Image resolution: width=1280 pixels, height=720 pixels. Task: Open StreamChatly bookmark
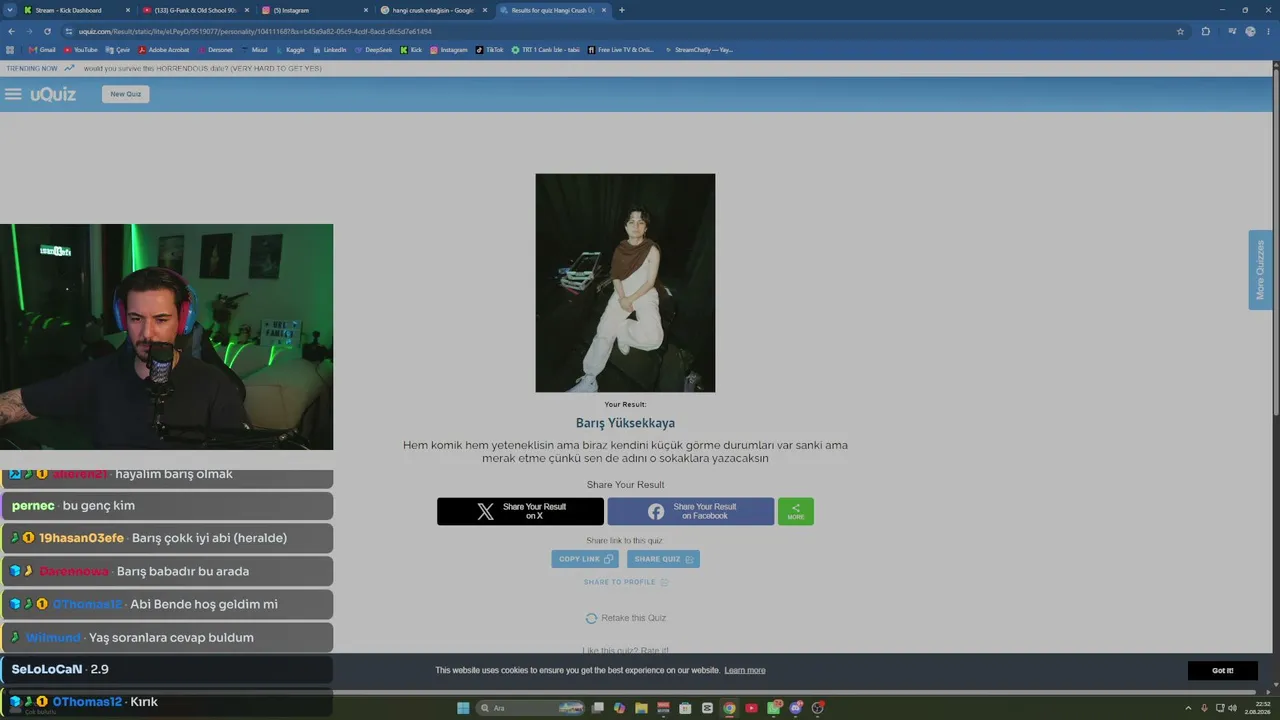[x=698, y=50]
